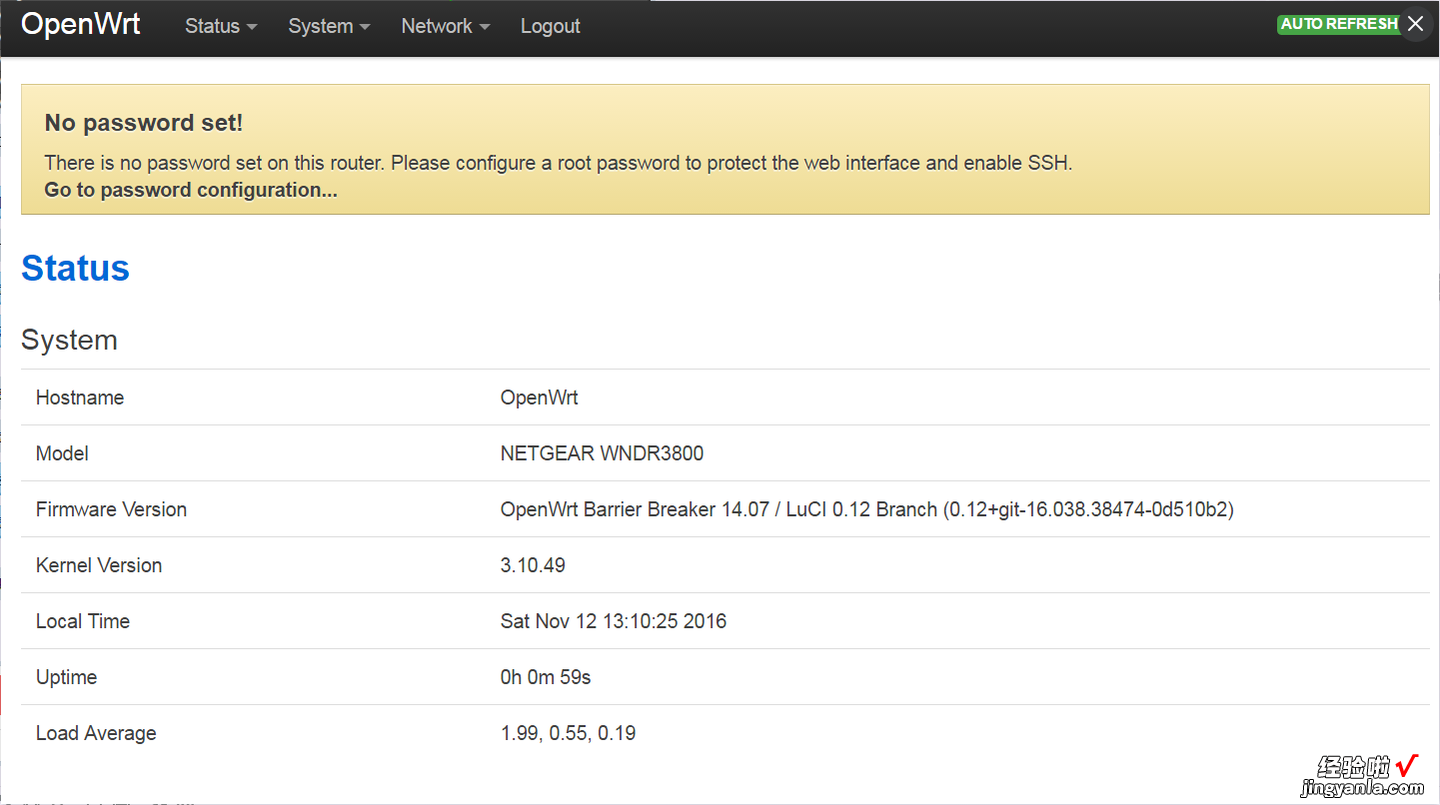Click the Firmware Version label
1440x805 pixels.
[x=111, y=509]
